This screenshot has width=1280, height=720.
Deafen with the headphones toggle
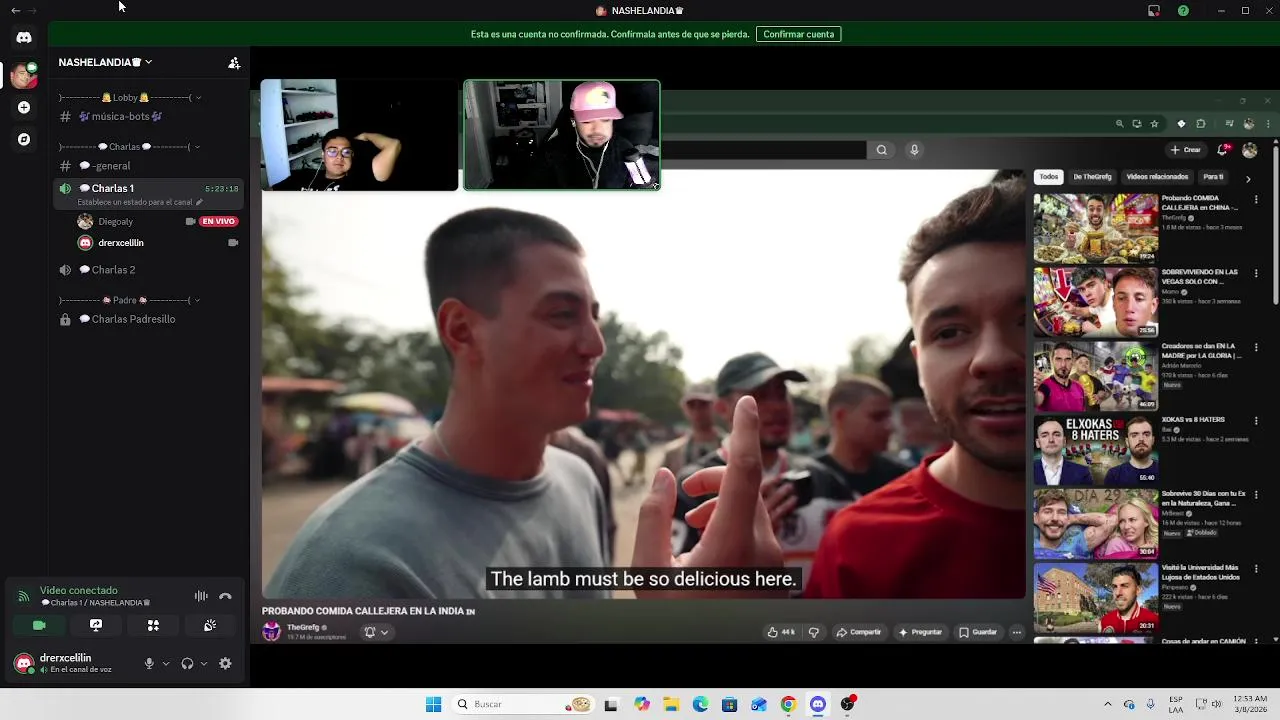click(187, 663)
